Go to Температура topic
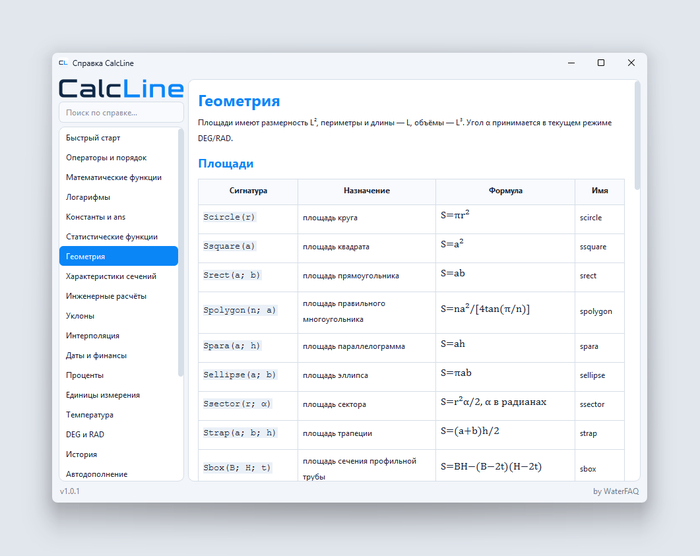 pyautogui.click(x=118, y=414)
